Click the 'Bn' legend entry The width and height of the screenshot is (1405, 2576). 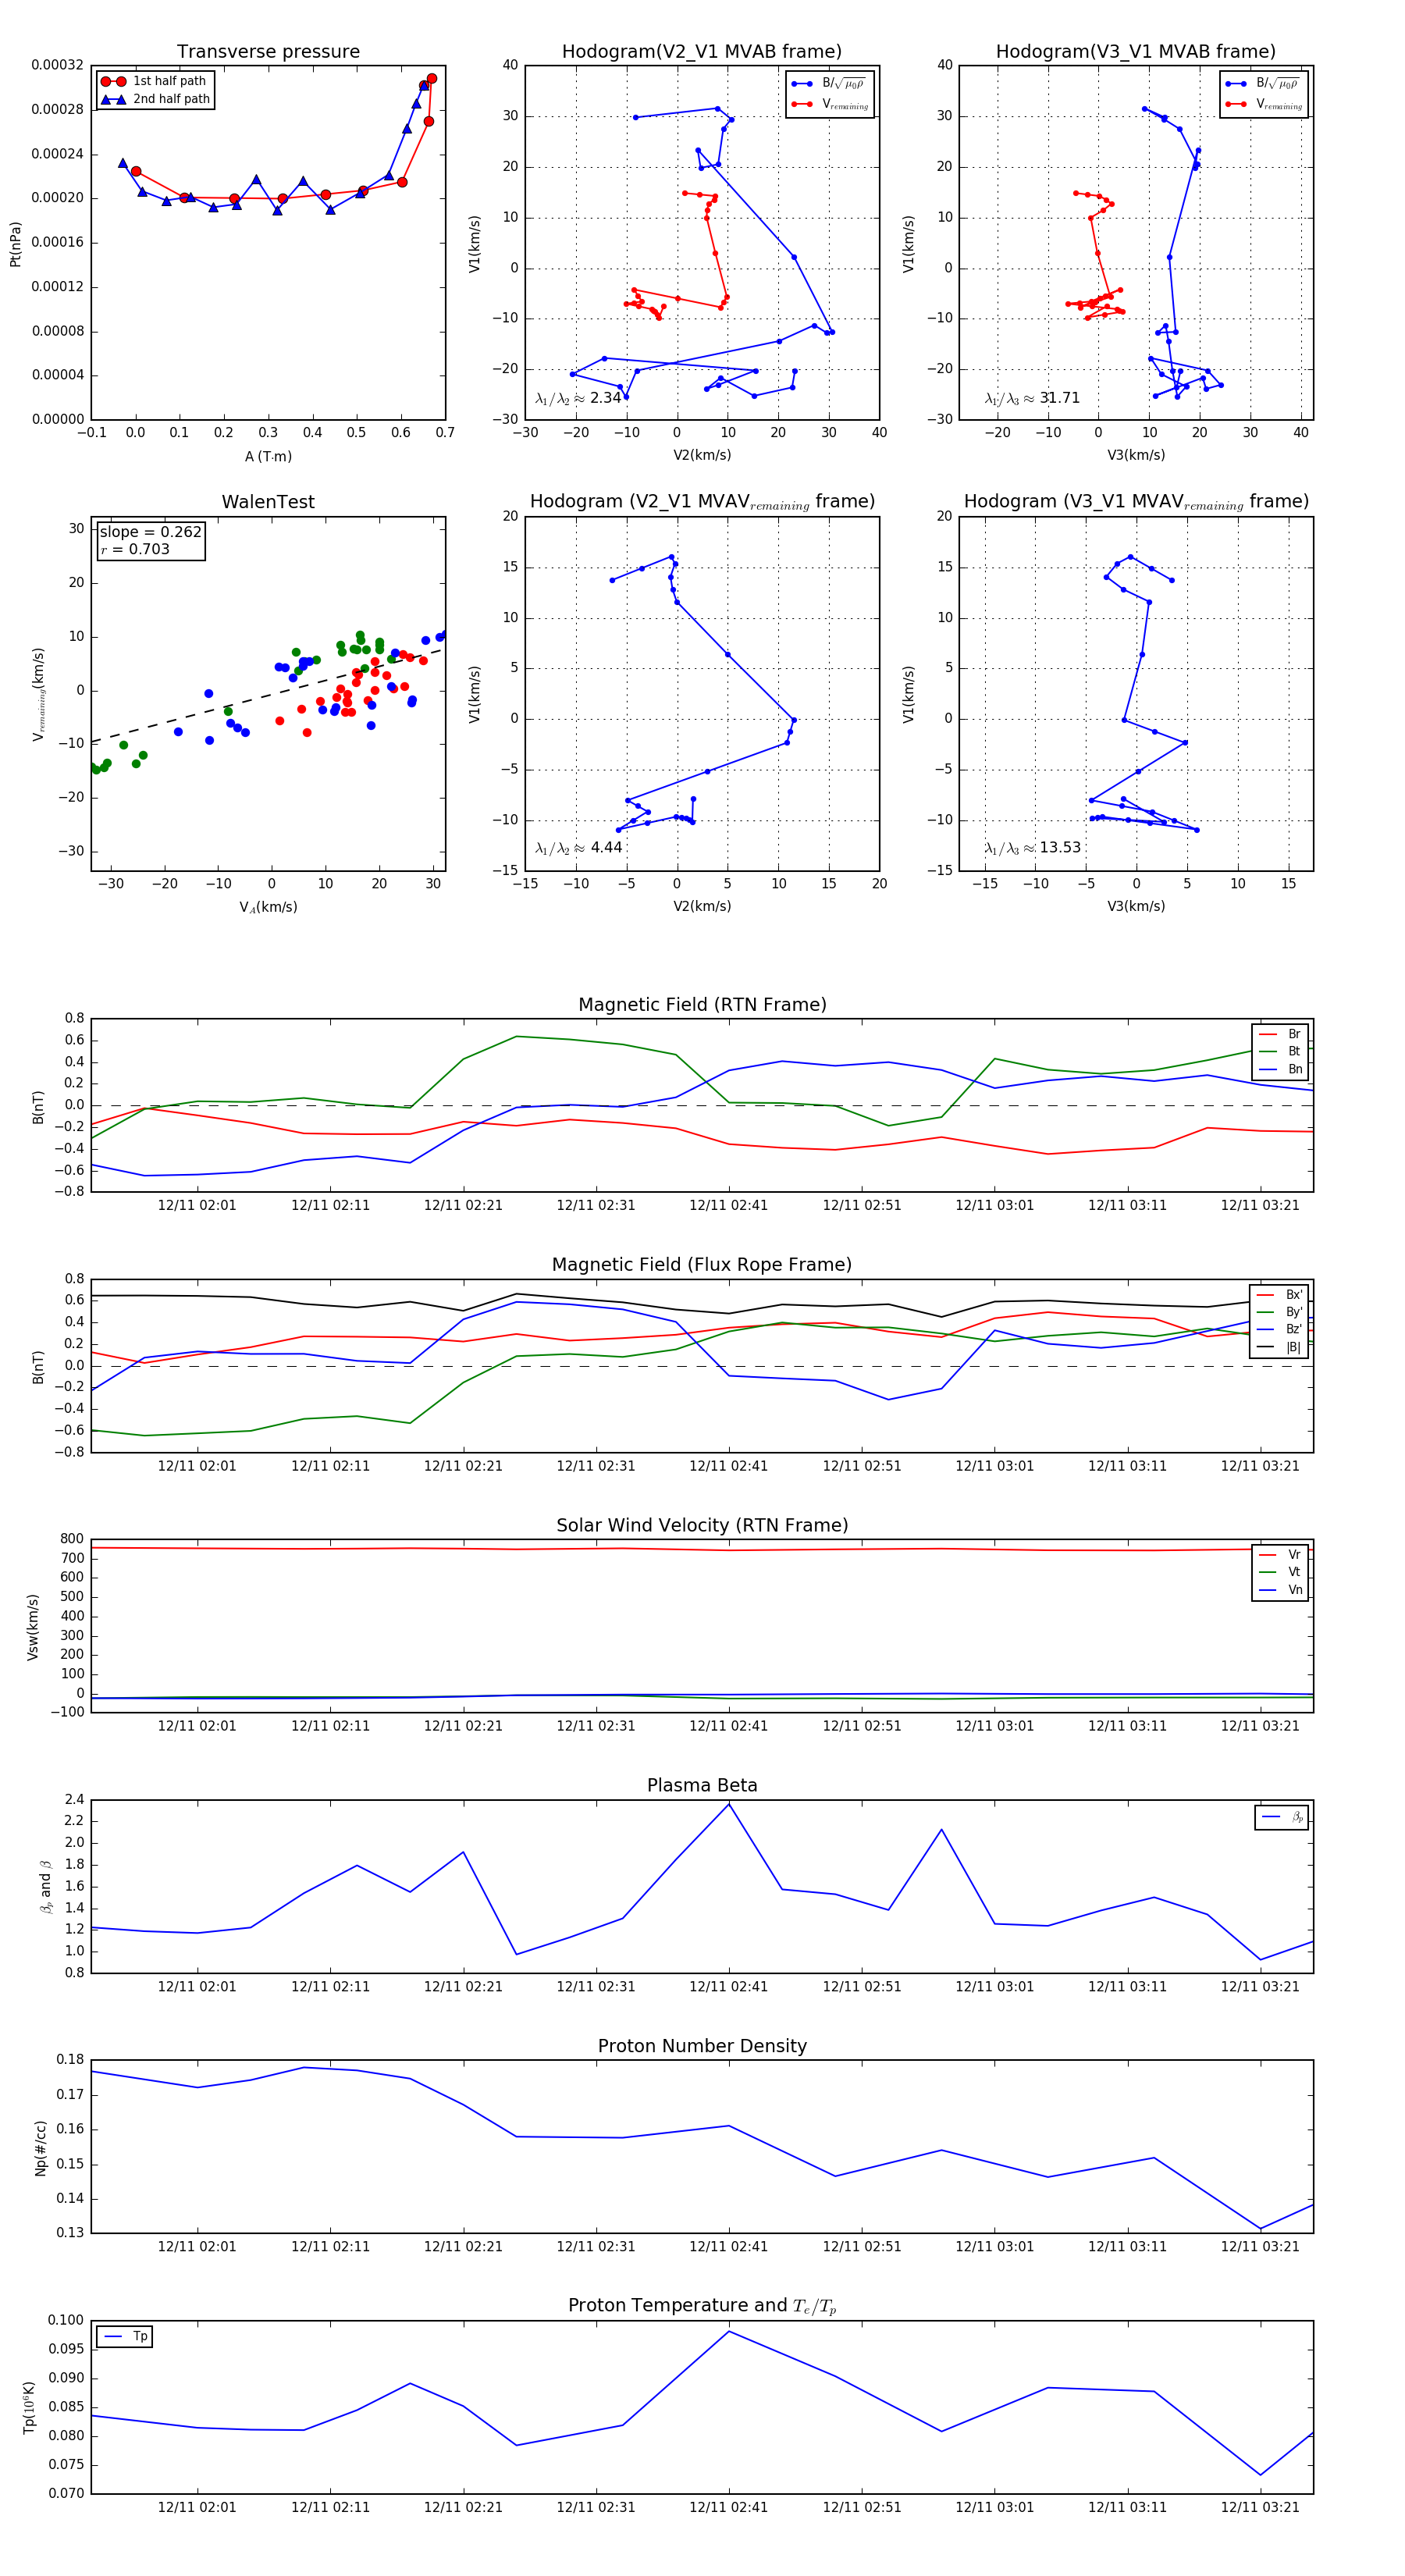click(1280, 1069)
